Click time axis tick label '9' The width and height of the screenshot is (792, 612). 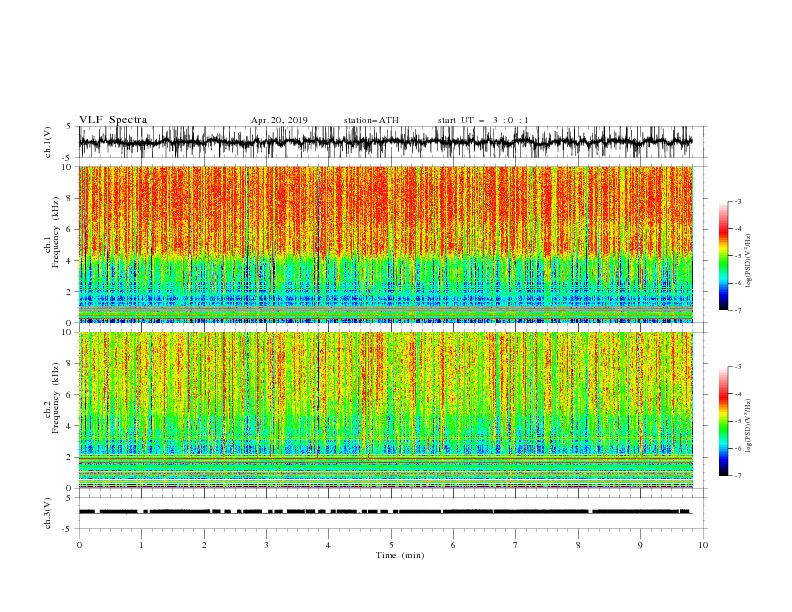(x=640, y=545)
